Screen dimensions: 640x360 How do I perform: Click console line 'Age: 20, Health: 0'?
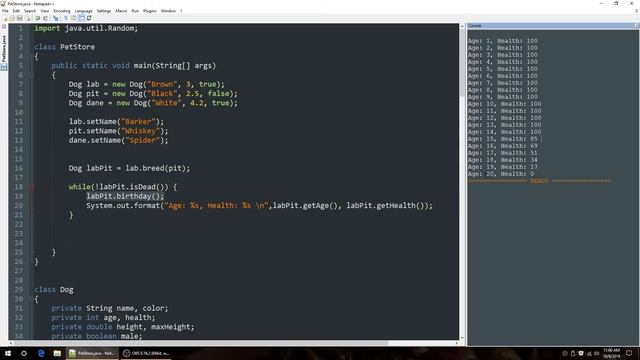coord(501,174)
